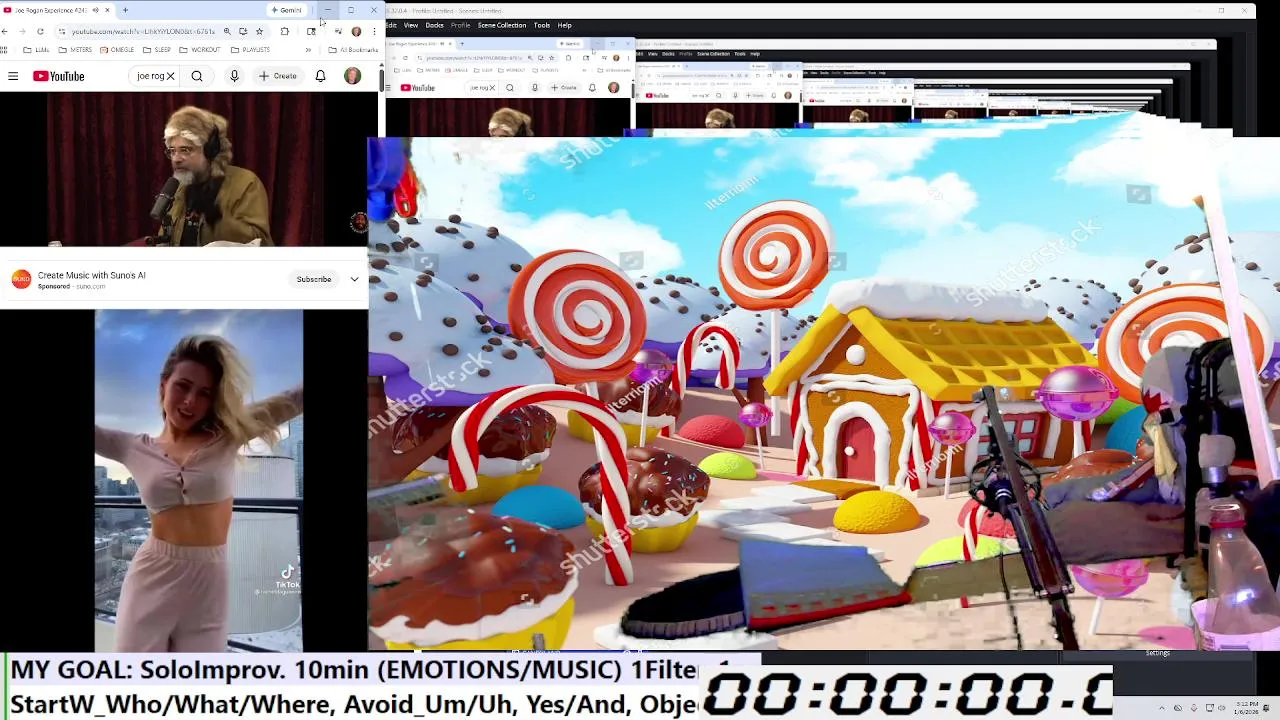Screen dimensions: 1280x720
Task: Open Create Music with Sunos AI ad
Action: [x=91, y=275]
